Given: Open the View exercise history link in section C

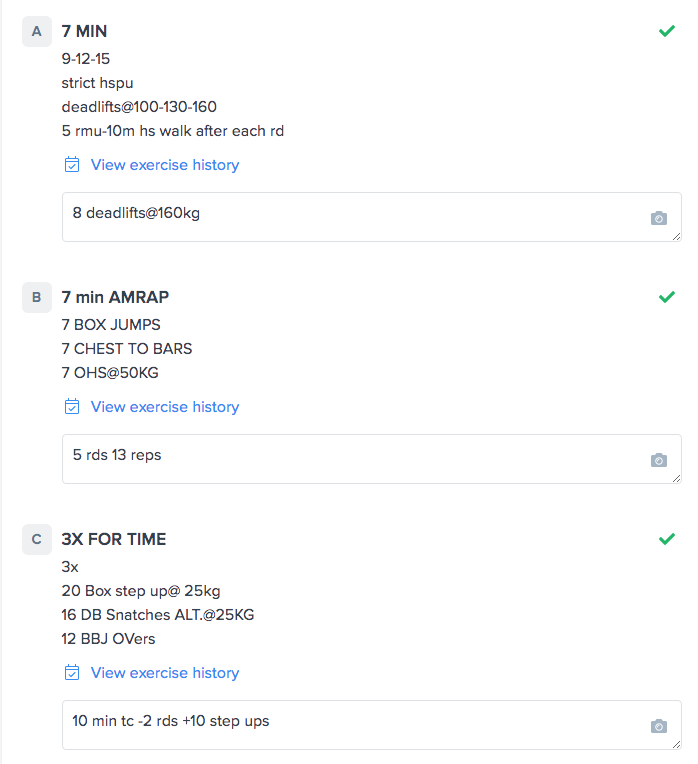Looking at the screenshot, I should 165,673.
